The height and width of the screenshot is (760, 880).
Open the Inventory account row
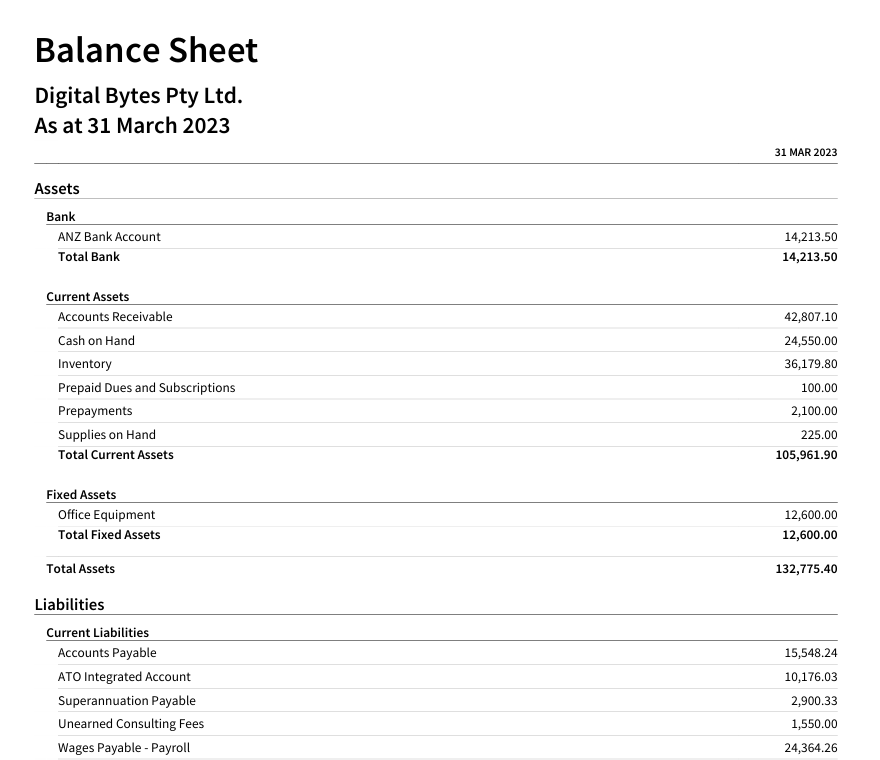pyautogui.click(x=85, y=364)
